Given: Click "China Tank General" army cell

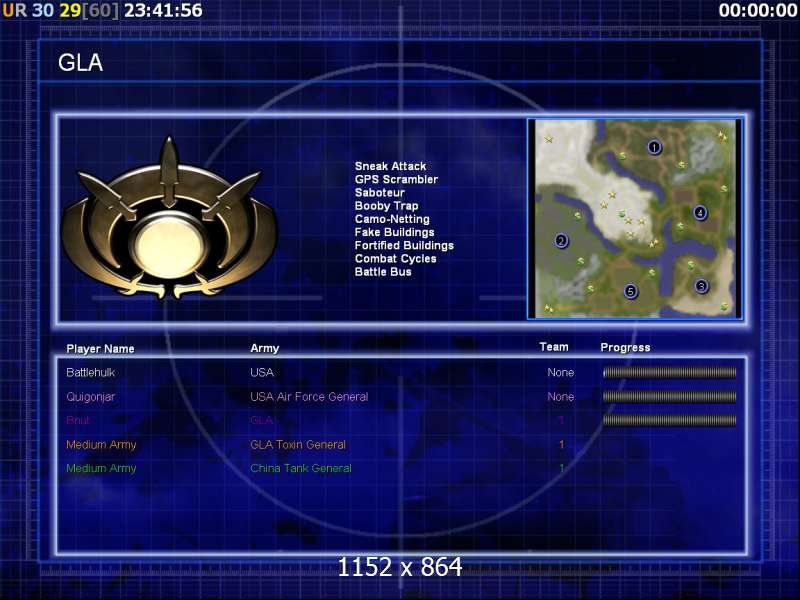Looking at the screenshot, I should [301, 468].
